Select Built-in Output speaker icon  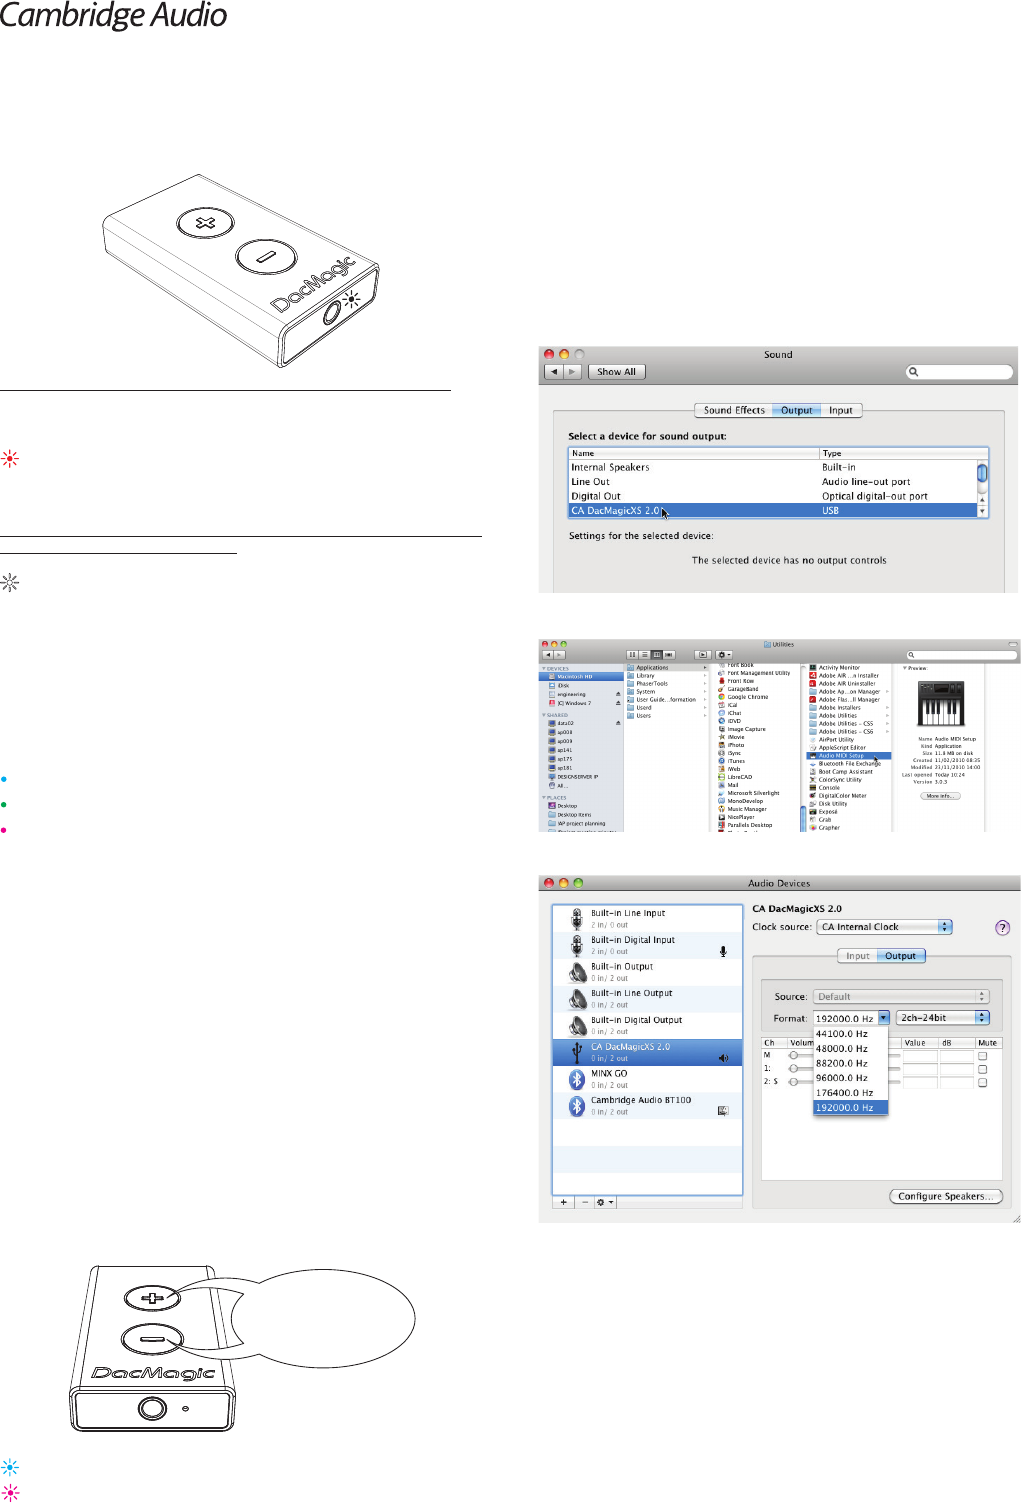(x=577, y=972)
